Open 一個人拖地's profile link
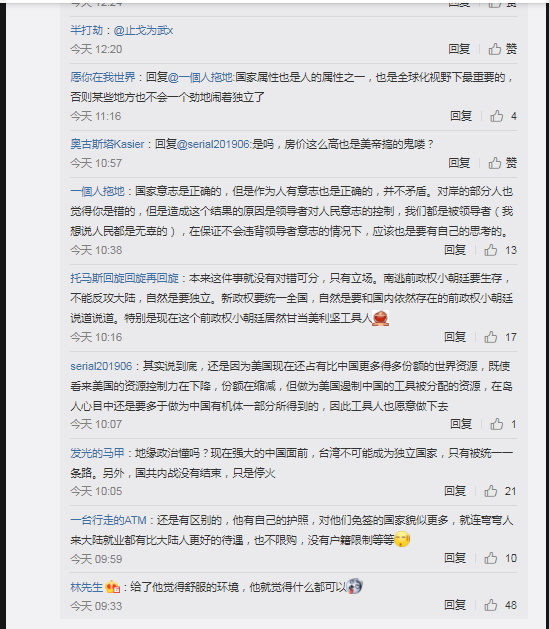The height and width of the screenshot is (629, 549). point(97,191)
